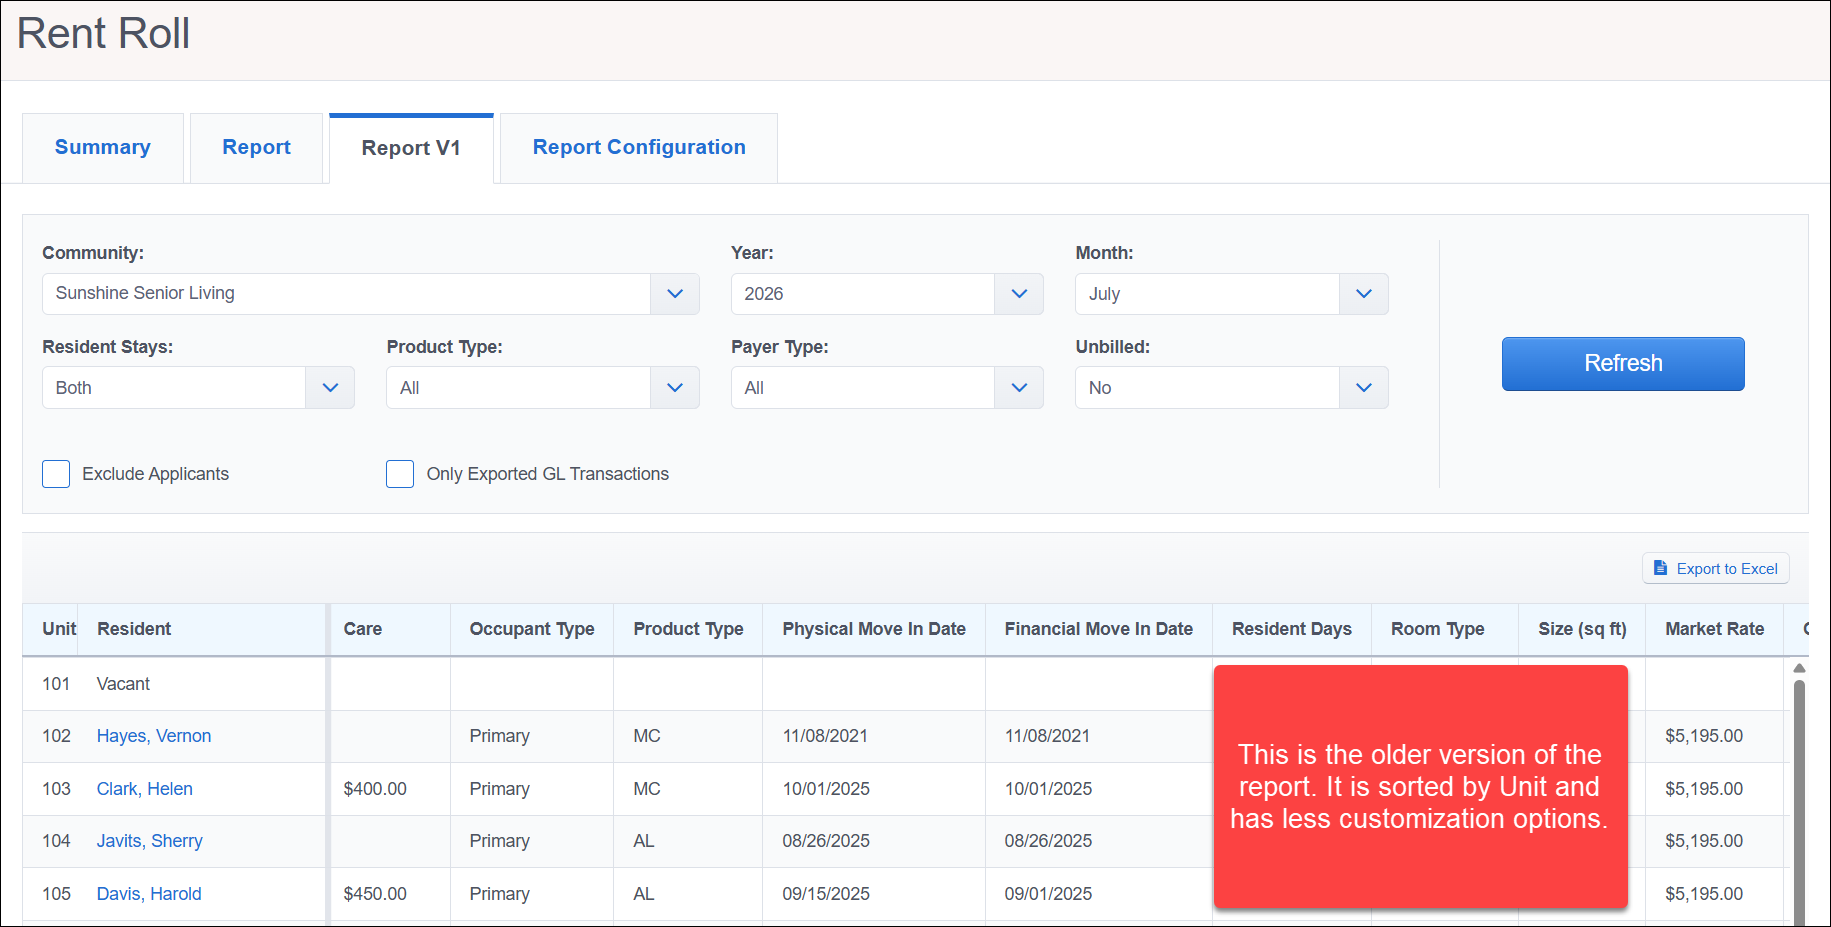The image size is (1831, 927).
Task: Click Market Rate value for unit 102
Action: 1704,736
